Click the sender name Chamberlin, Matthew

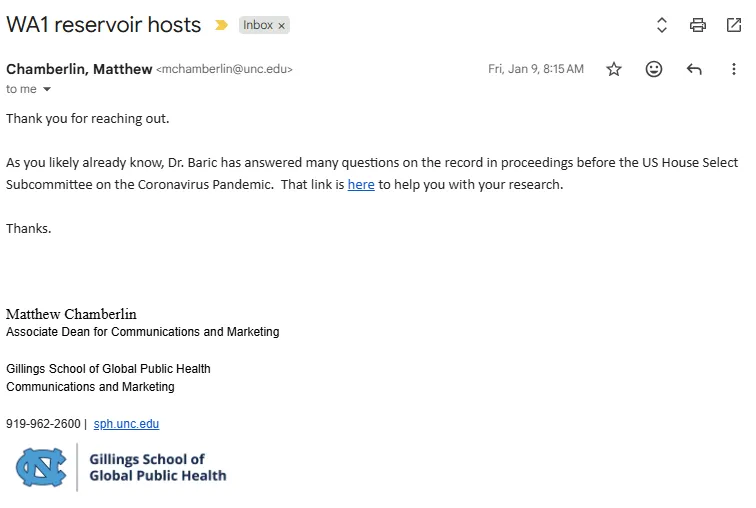[x=79, y=69]
